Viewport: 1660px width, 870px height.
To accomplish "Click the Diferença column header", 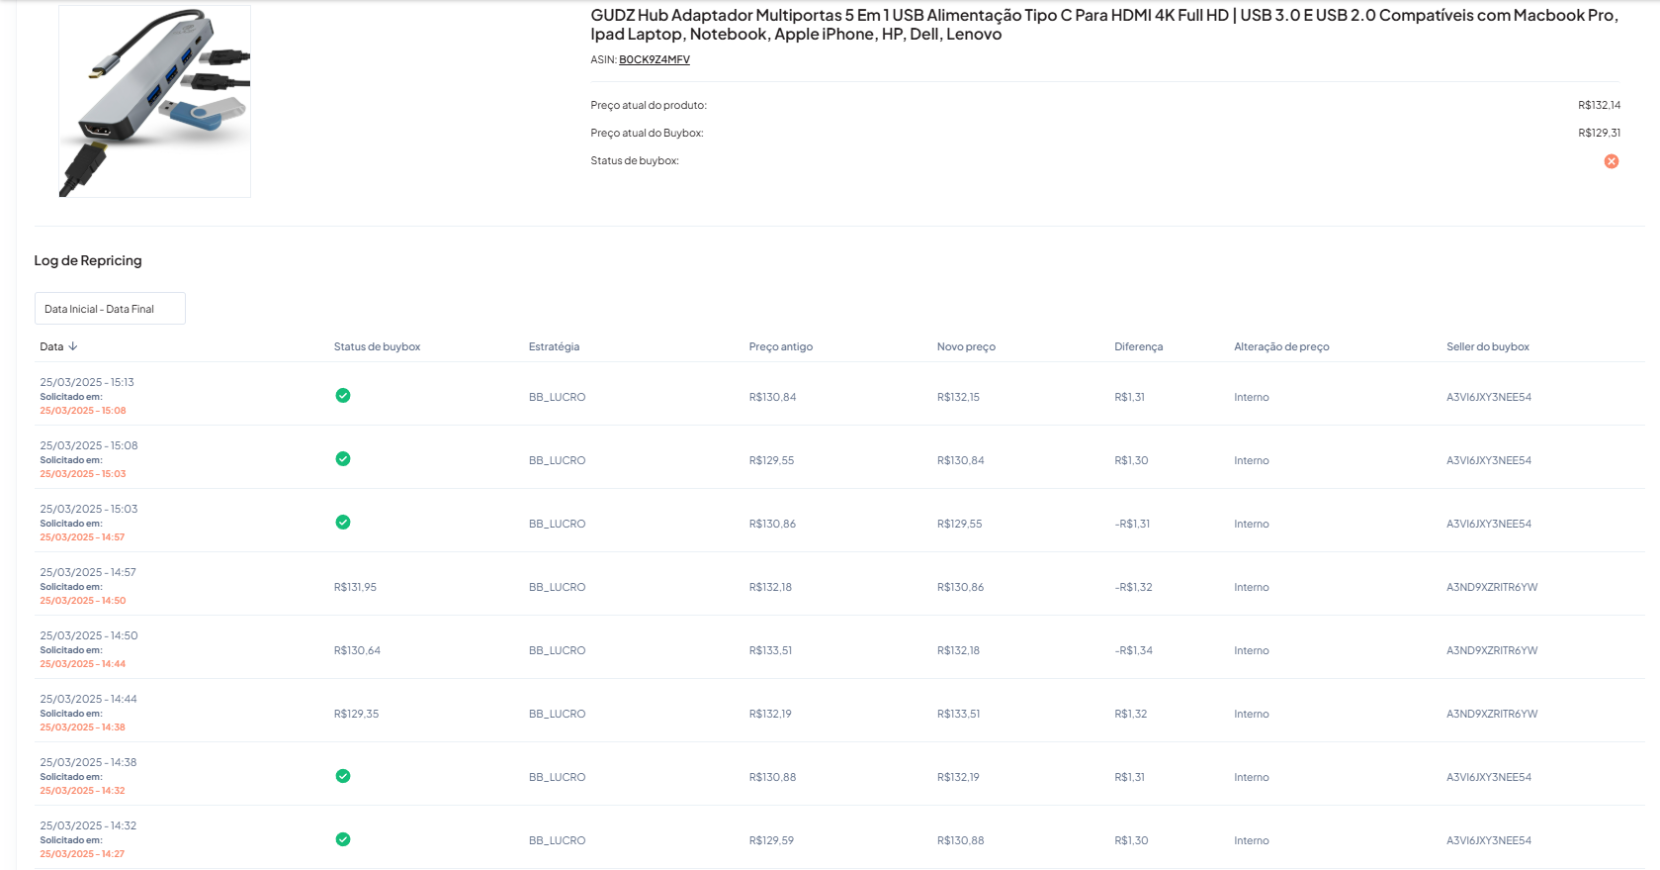I will point(1138,347).
